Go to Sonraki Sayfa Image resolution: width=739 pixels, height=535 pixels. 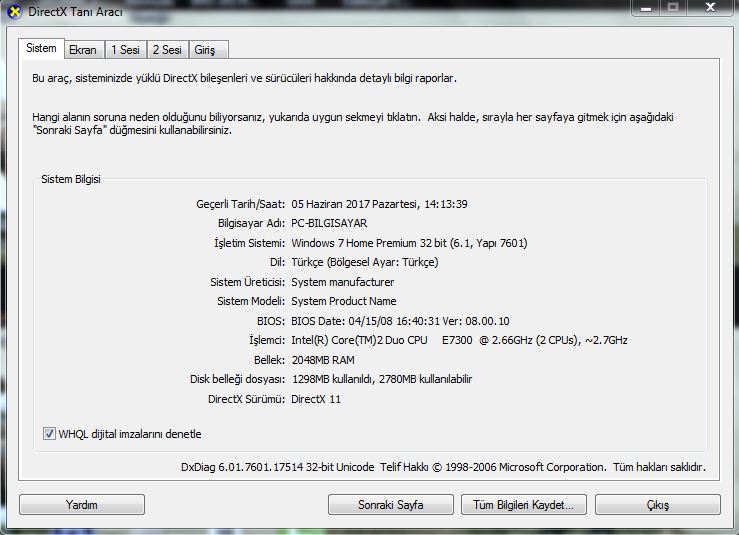(x=390, y=505)
